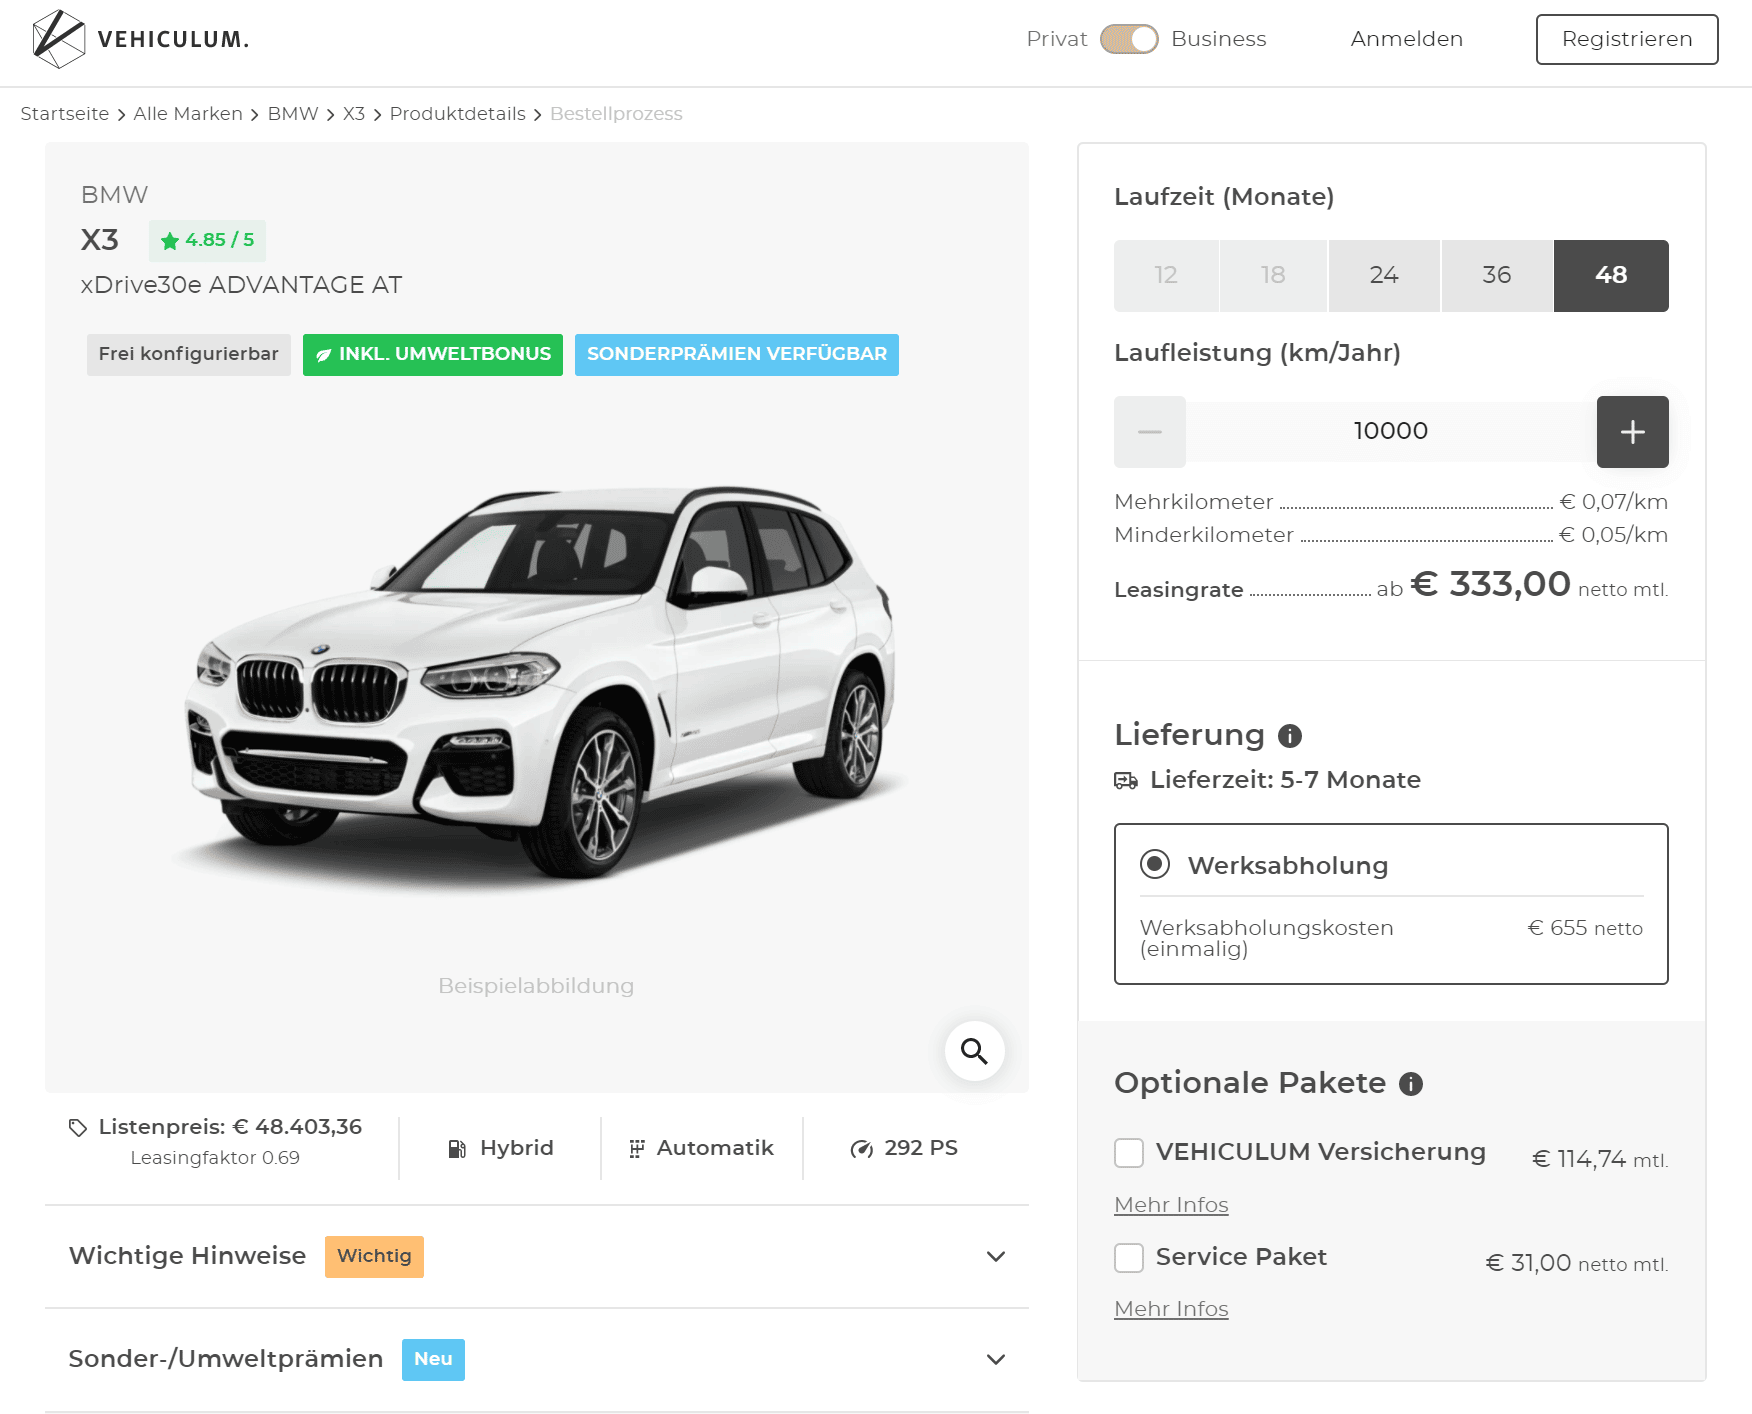
Task: Open Produktdetails breadcrumb link
Action: click(457, 114)
